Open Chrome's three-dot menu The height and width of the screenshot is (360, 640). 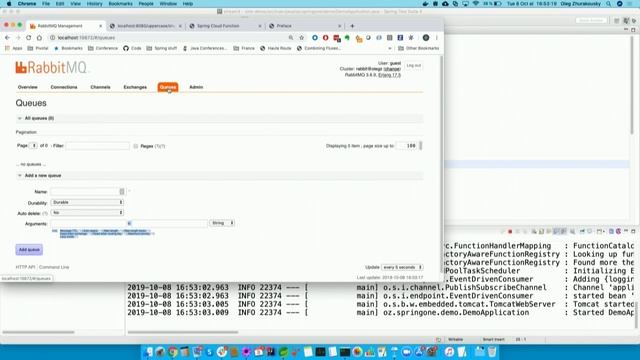click(x=436, y=38)
